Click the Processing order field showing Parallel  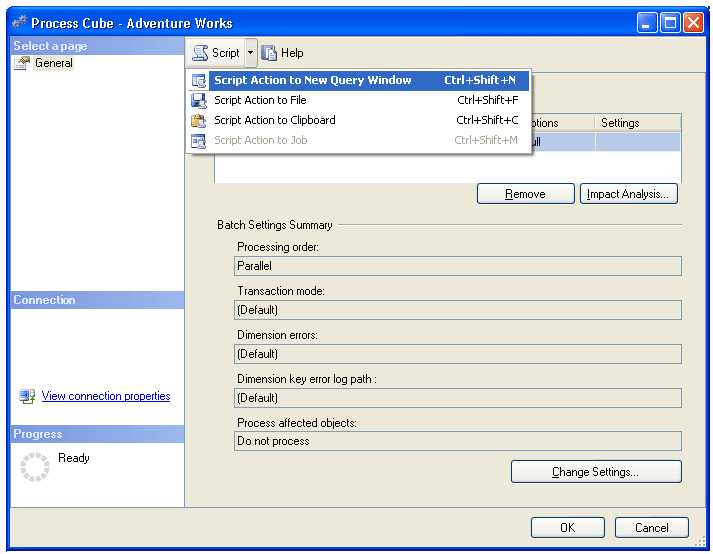458,266
